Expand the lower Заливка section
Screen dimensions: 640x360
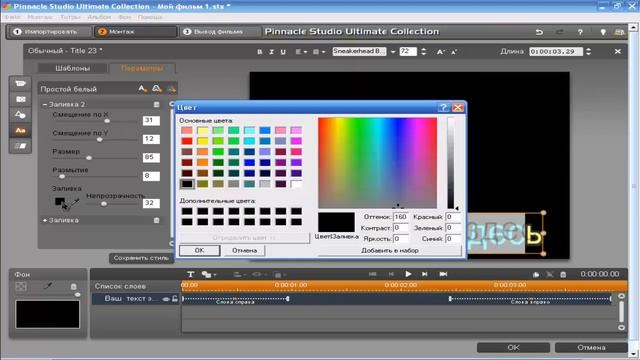click(x=44, y=220)
